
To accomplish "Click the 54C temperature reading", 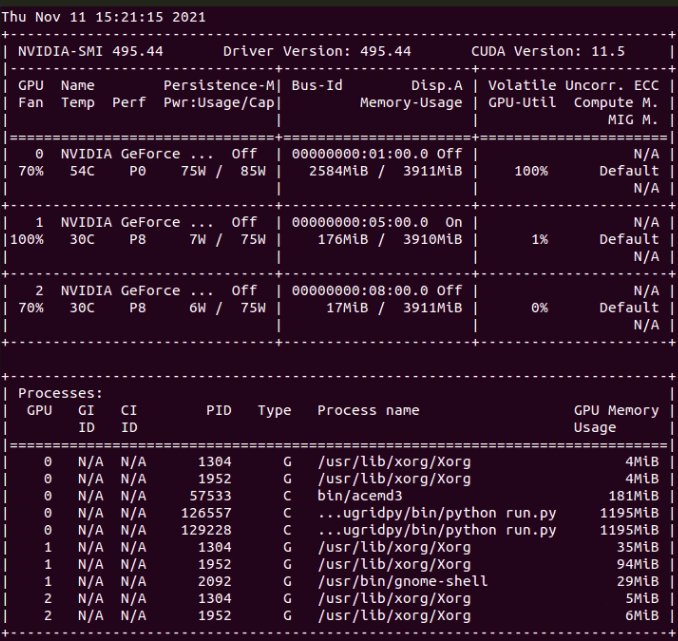I will pos(73,171).
